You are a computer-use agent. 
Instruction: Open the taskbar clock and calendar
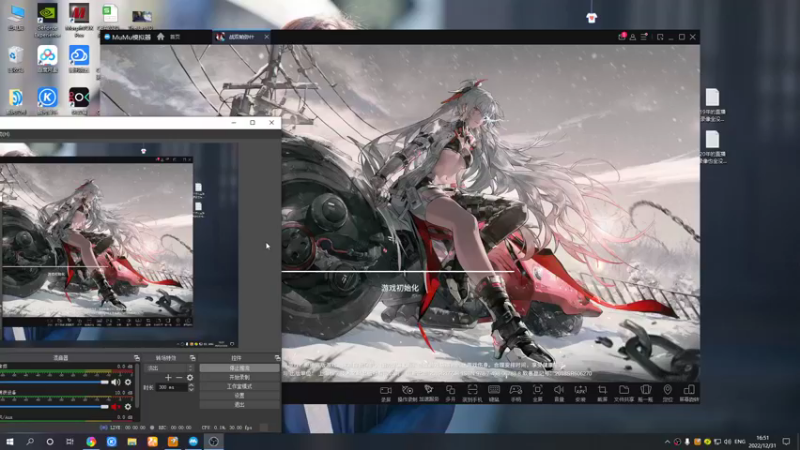coord(763,442)
